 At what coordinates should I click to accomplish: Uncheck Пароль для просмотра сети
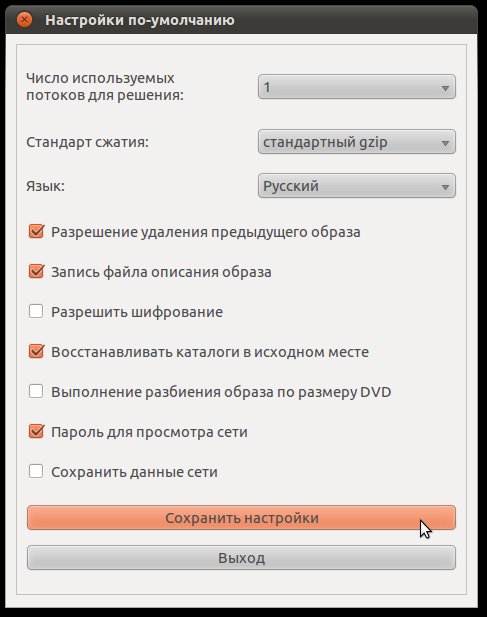pyautogui.click(x=36, y=432)
